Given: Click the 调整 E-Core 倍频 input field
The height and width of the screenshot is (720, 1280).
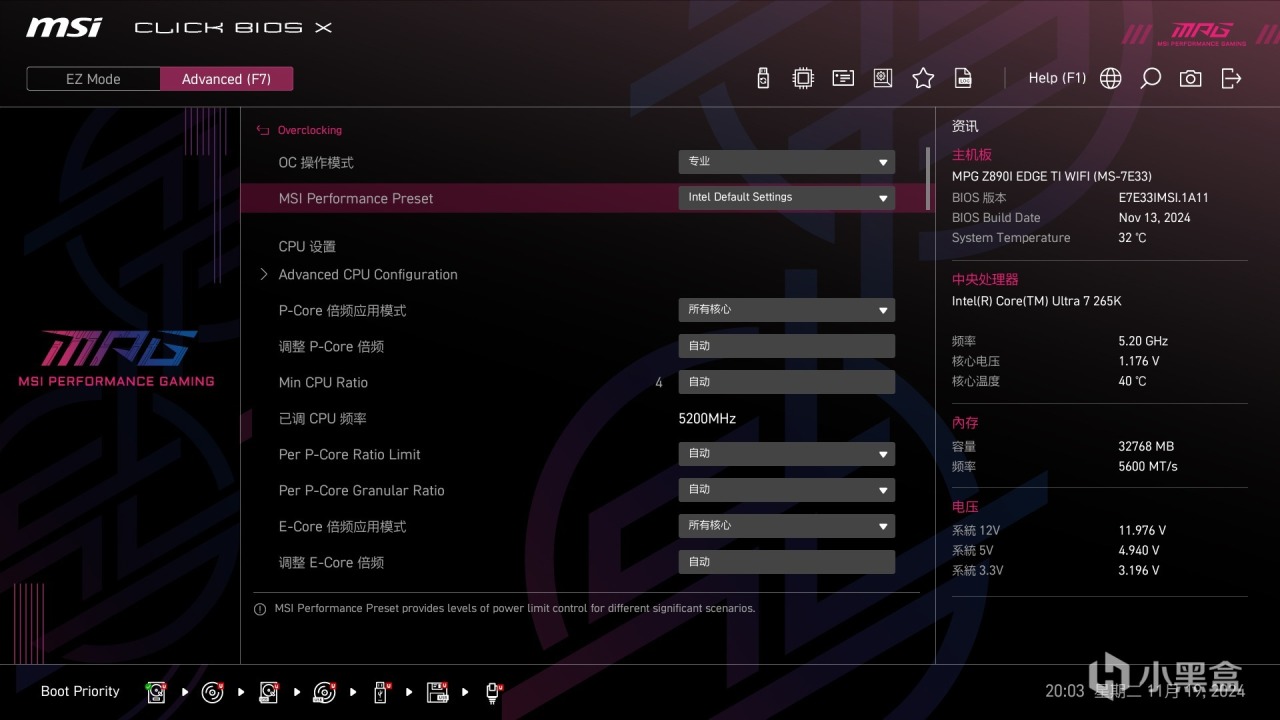Looking at the screenshot, I should 787,562.
